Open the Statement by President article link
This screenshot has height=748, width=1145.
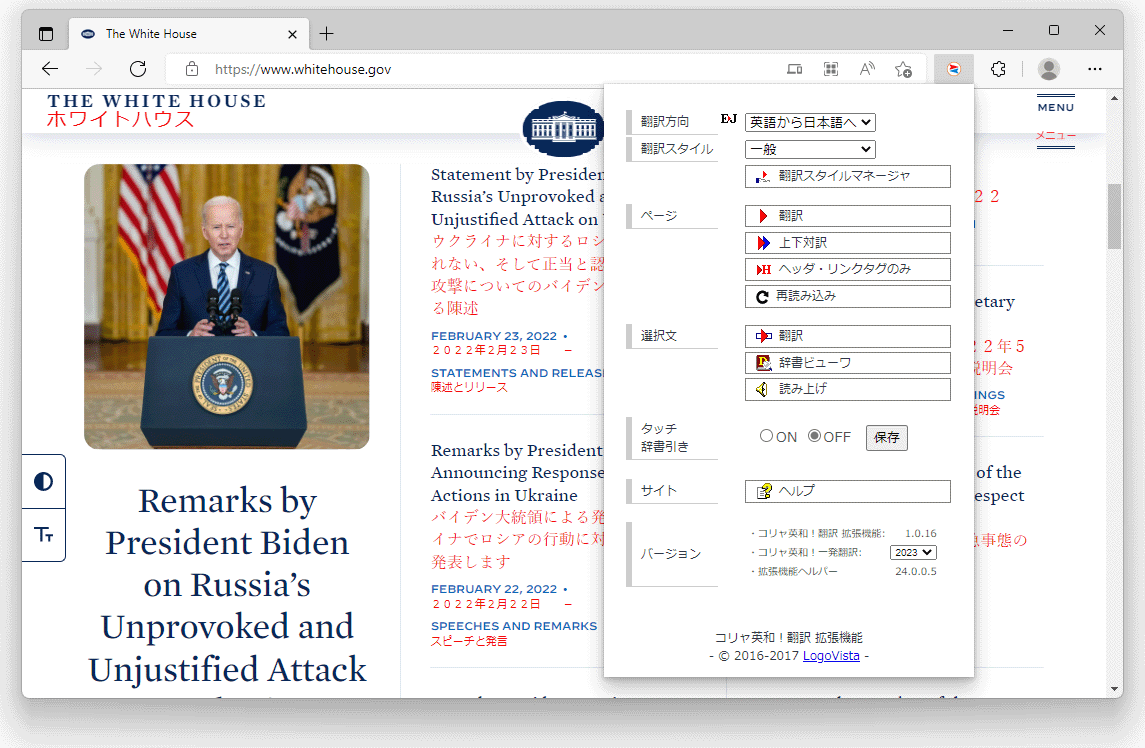[x=517, y=196]
